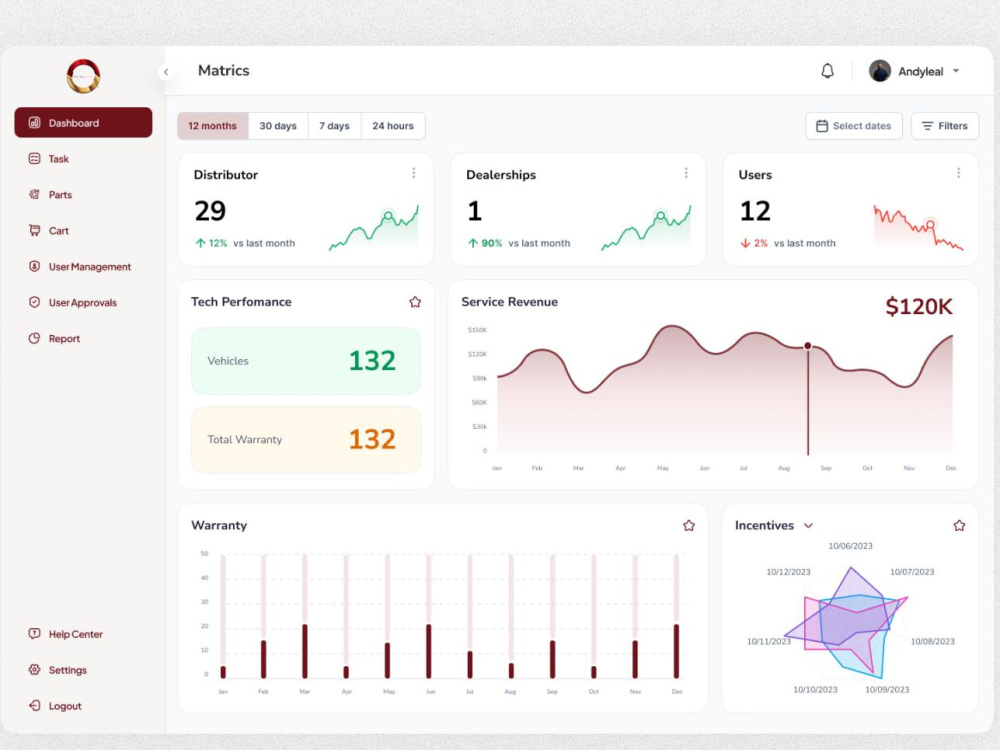Click the User Management icon
The height and width of the screenshot is (750, 1000).
(x=34, y=266)
